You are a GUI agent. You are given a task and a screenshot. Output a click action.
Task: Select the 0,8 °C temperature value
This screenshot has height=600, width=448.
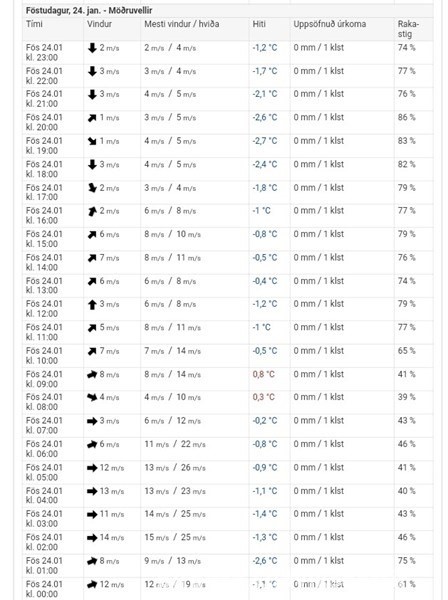pyautogui.click(x=264, y=374)
